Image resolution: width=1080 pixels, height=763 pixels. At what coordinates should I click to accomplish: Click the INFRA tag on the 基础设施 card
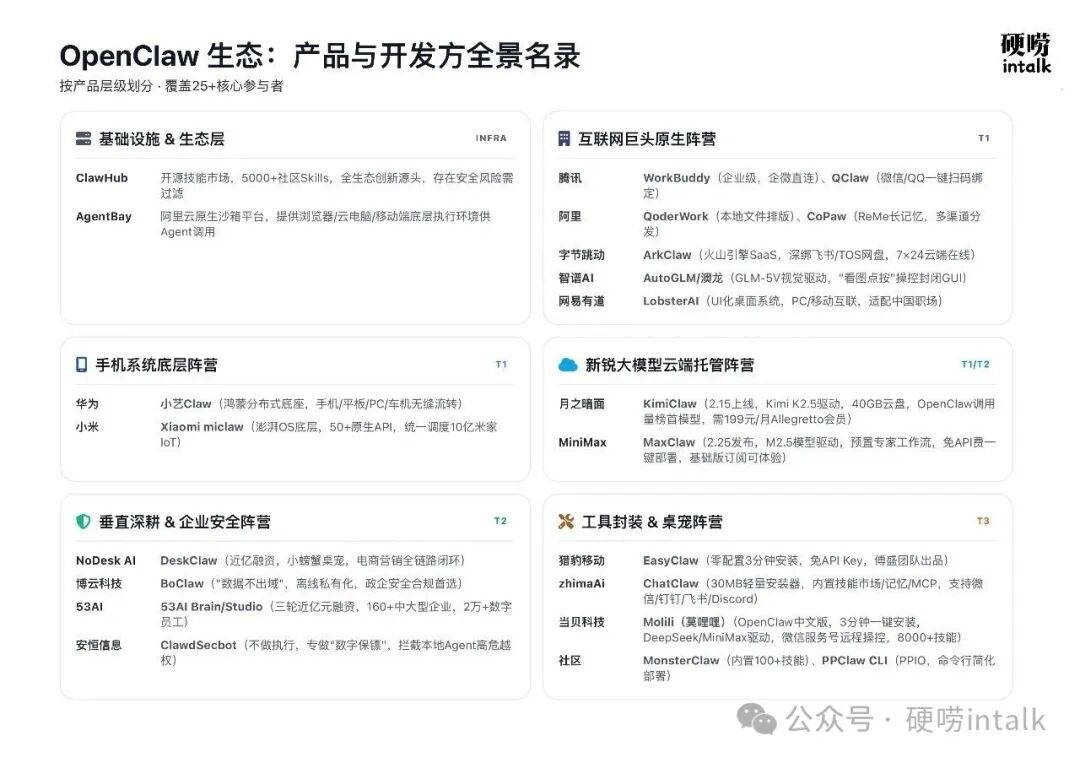[491, 138]
